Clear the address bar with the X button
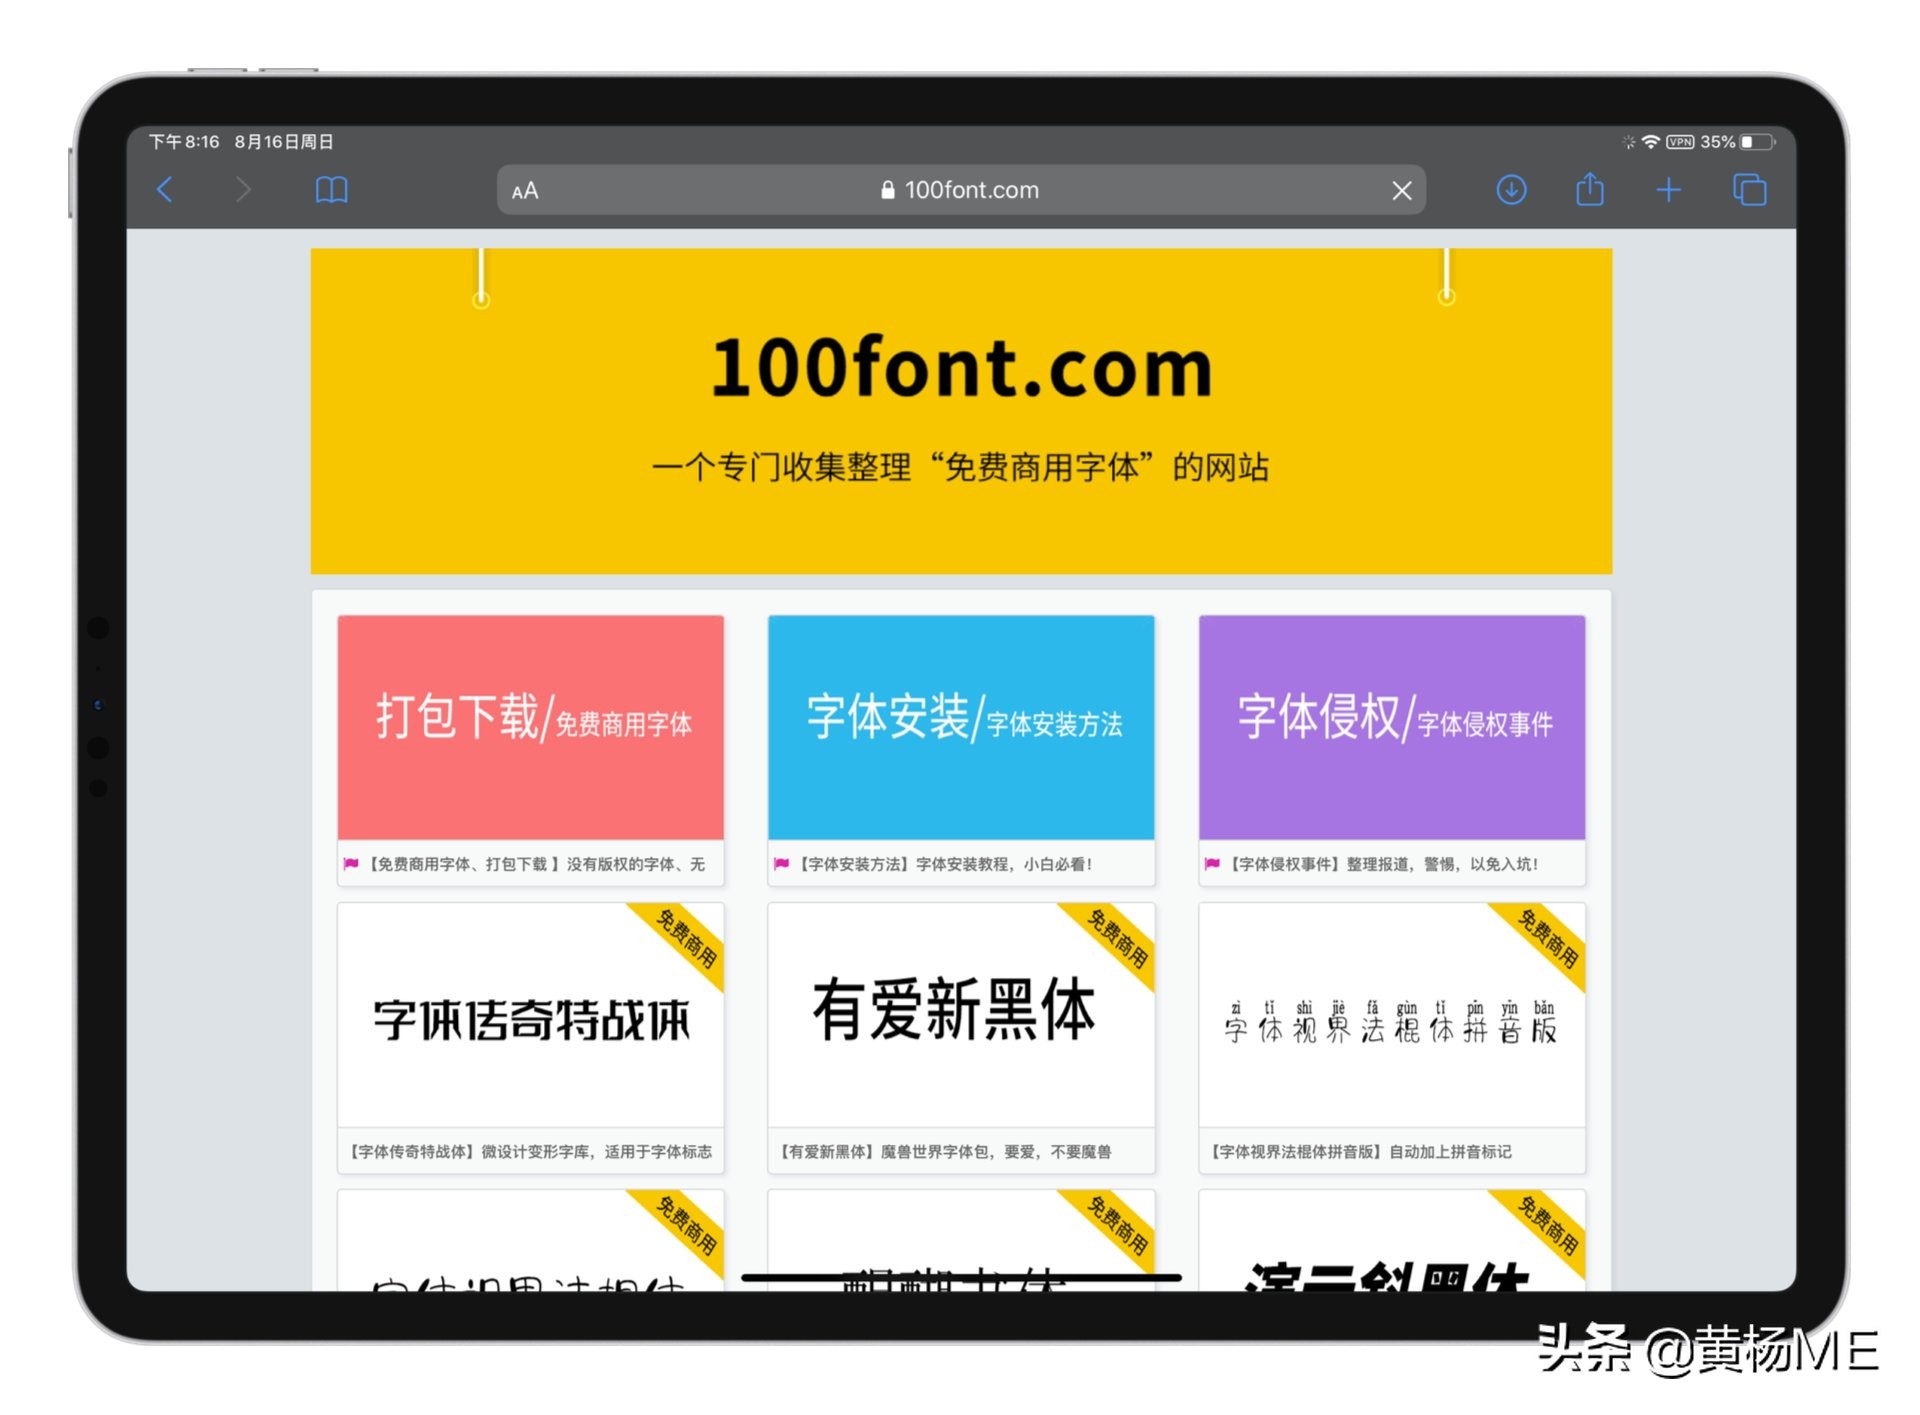The image size is (1920, 1415). pyautogui.click(x=1402, y=190)
